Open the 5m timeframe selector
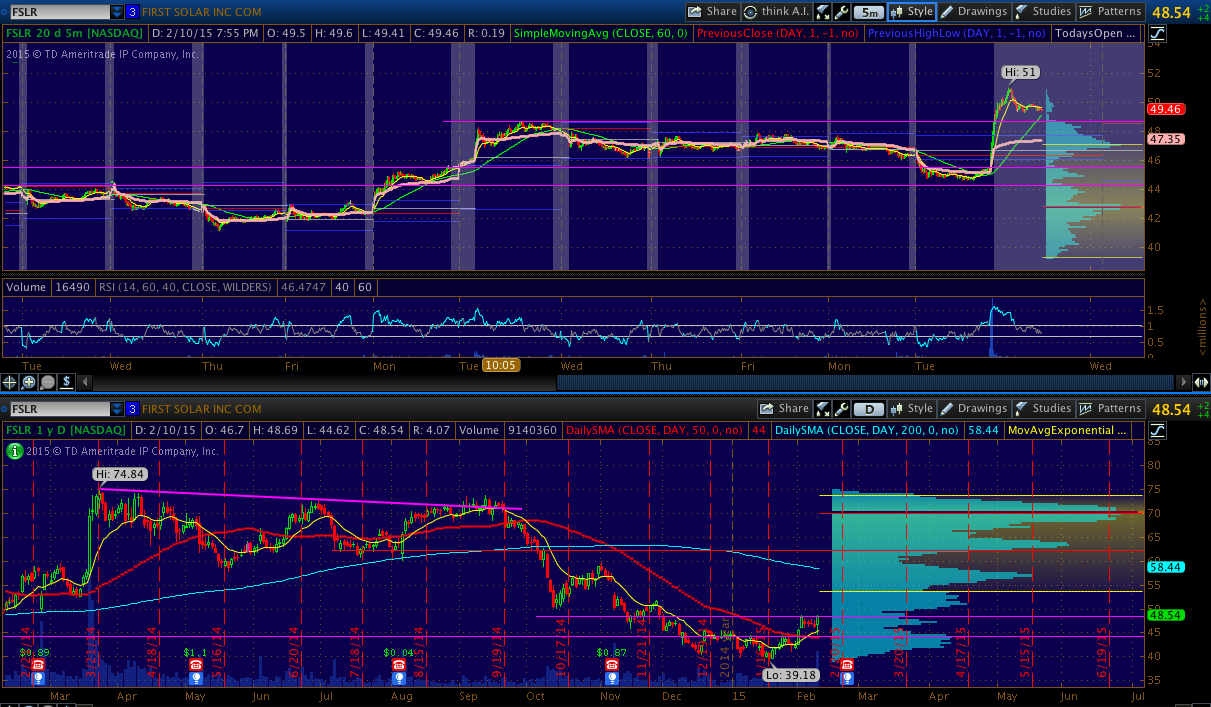The image size is (1211, 707). point(869,12)
